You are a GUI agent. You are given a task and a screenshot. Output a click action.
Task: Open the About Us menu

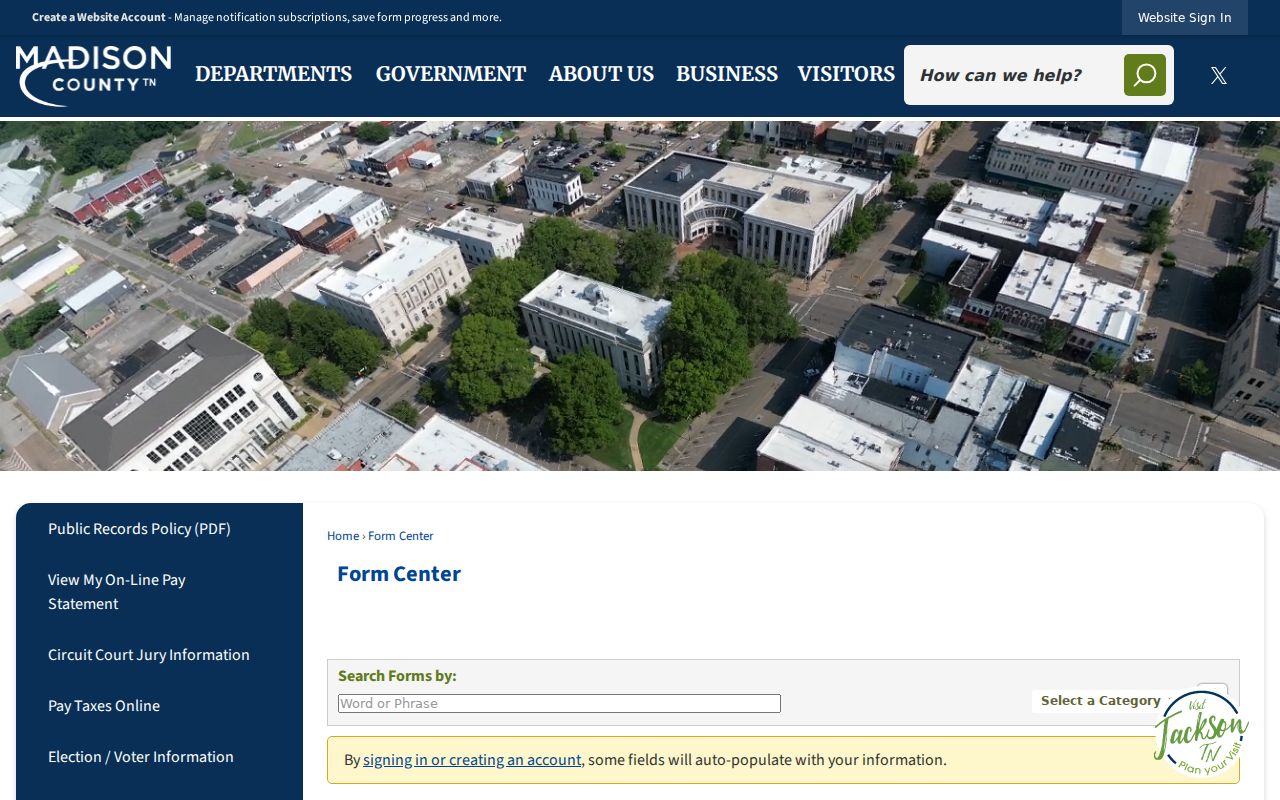point(601,74)
